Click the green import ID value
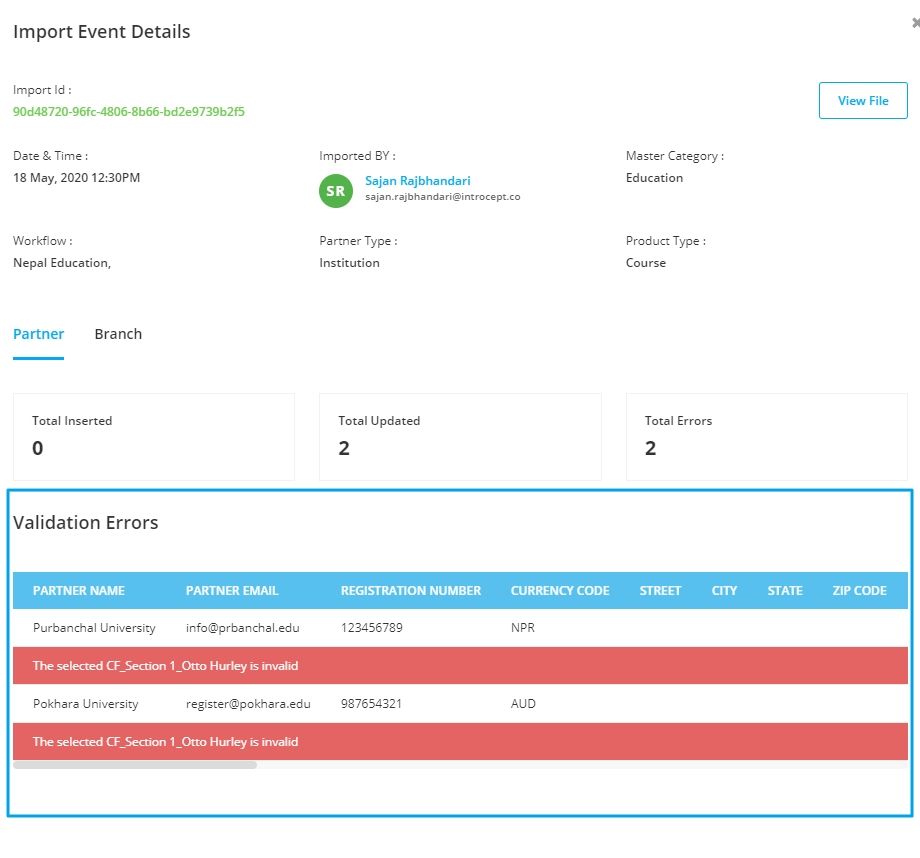 pyautogui.click(x=128, y=112)
